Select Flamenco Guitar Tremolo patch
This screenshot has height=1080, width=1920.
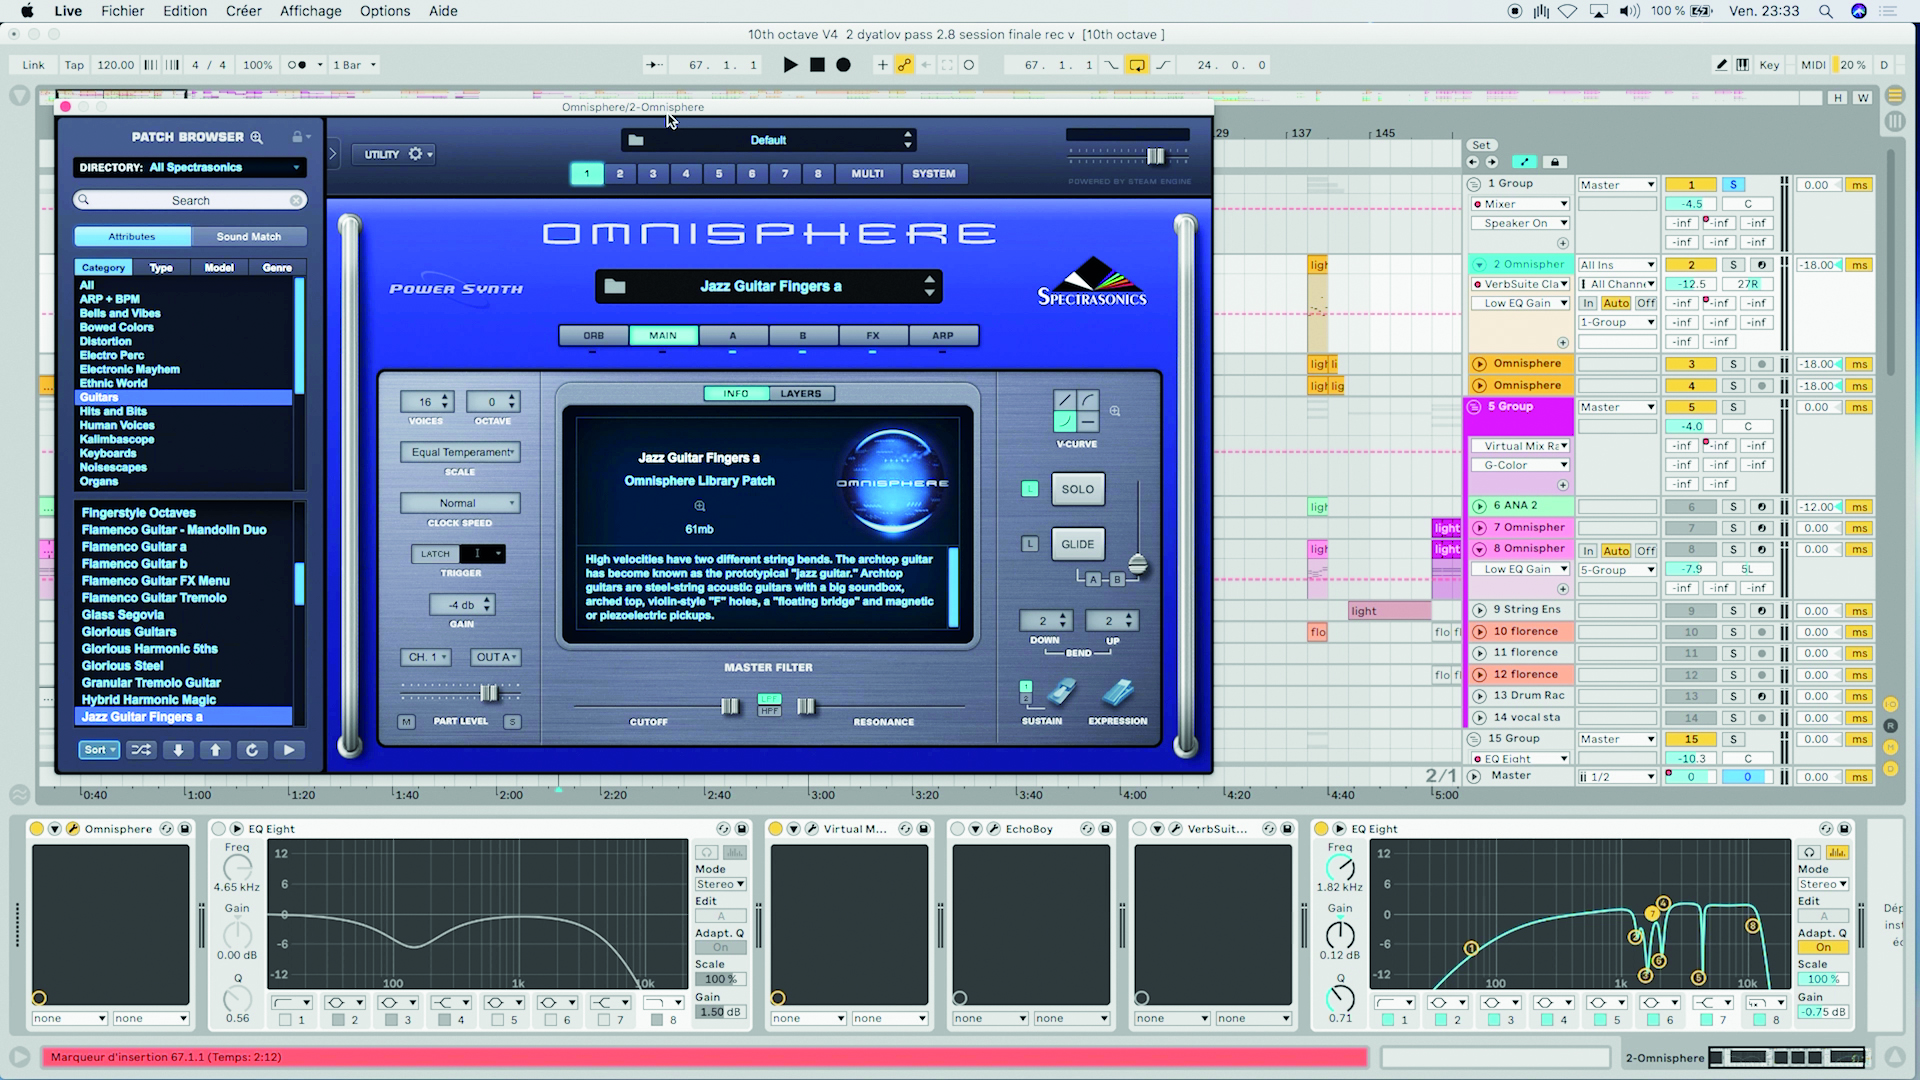point(154,598)
